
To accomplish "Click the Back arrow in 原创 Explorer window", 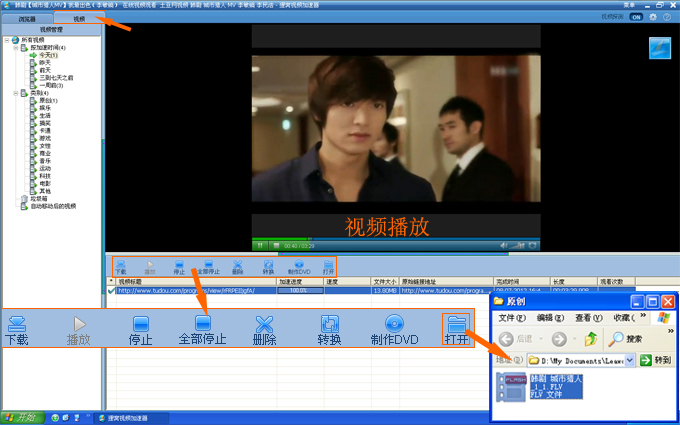I will 506,339.
